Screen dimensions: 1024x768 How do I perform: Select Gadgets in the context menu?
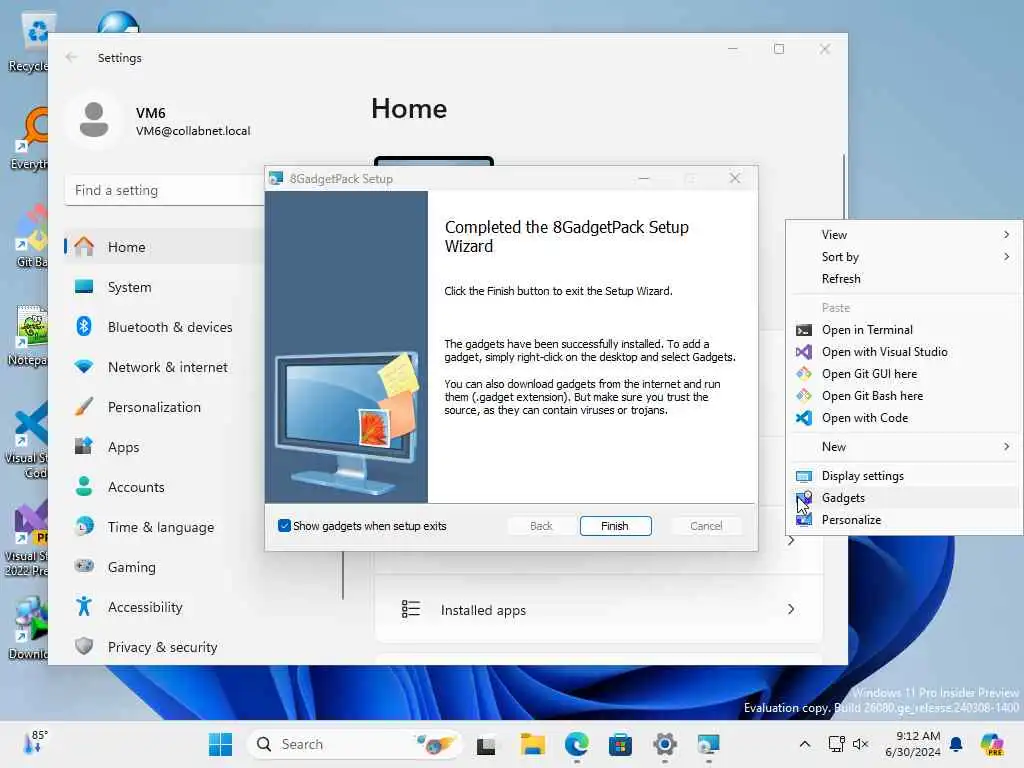coord(904,498)
